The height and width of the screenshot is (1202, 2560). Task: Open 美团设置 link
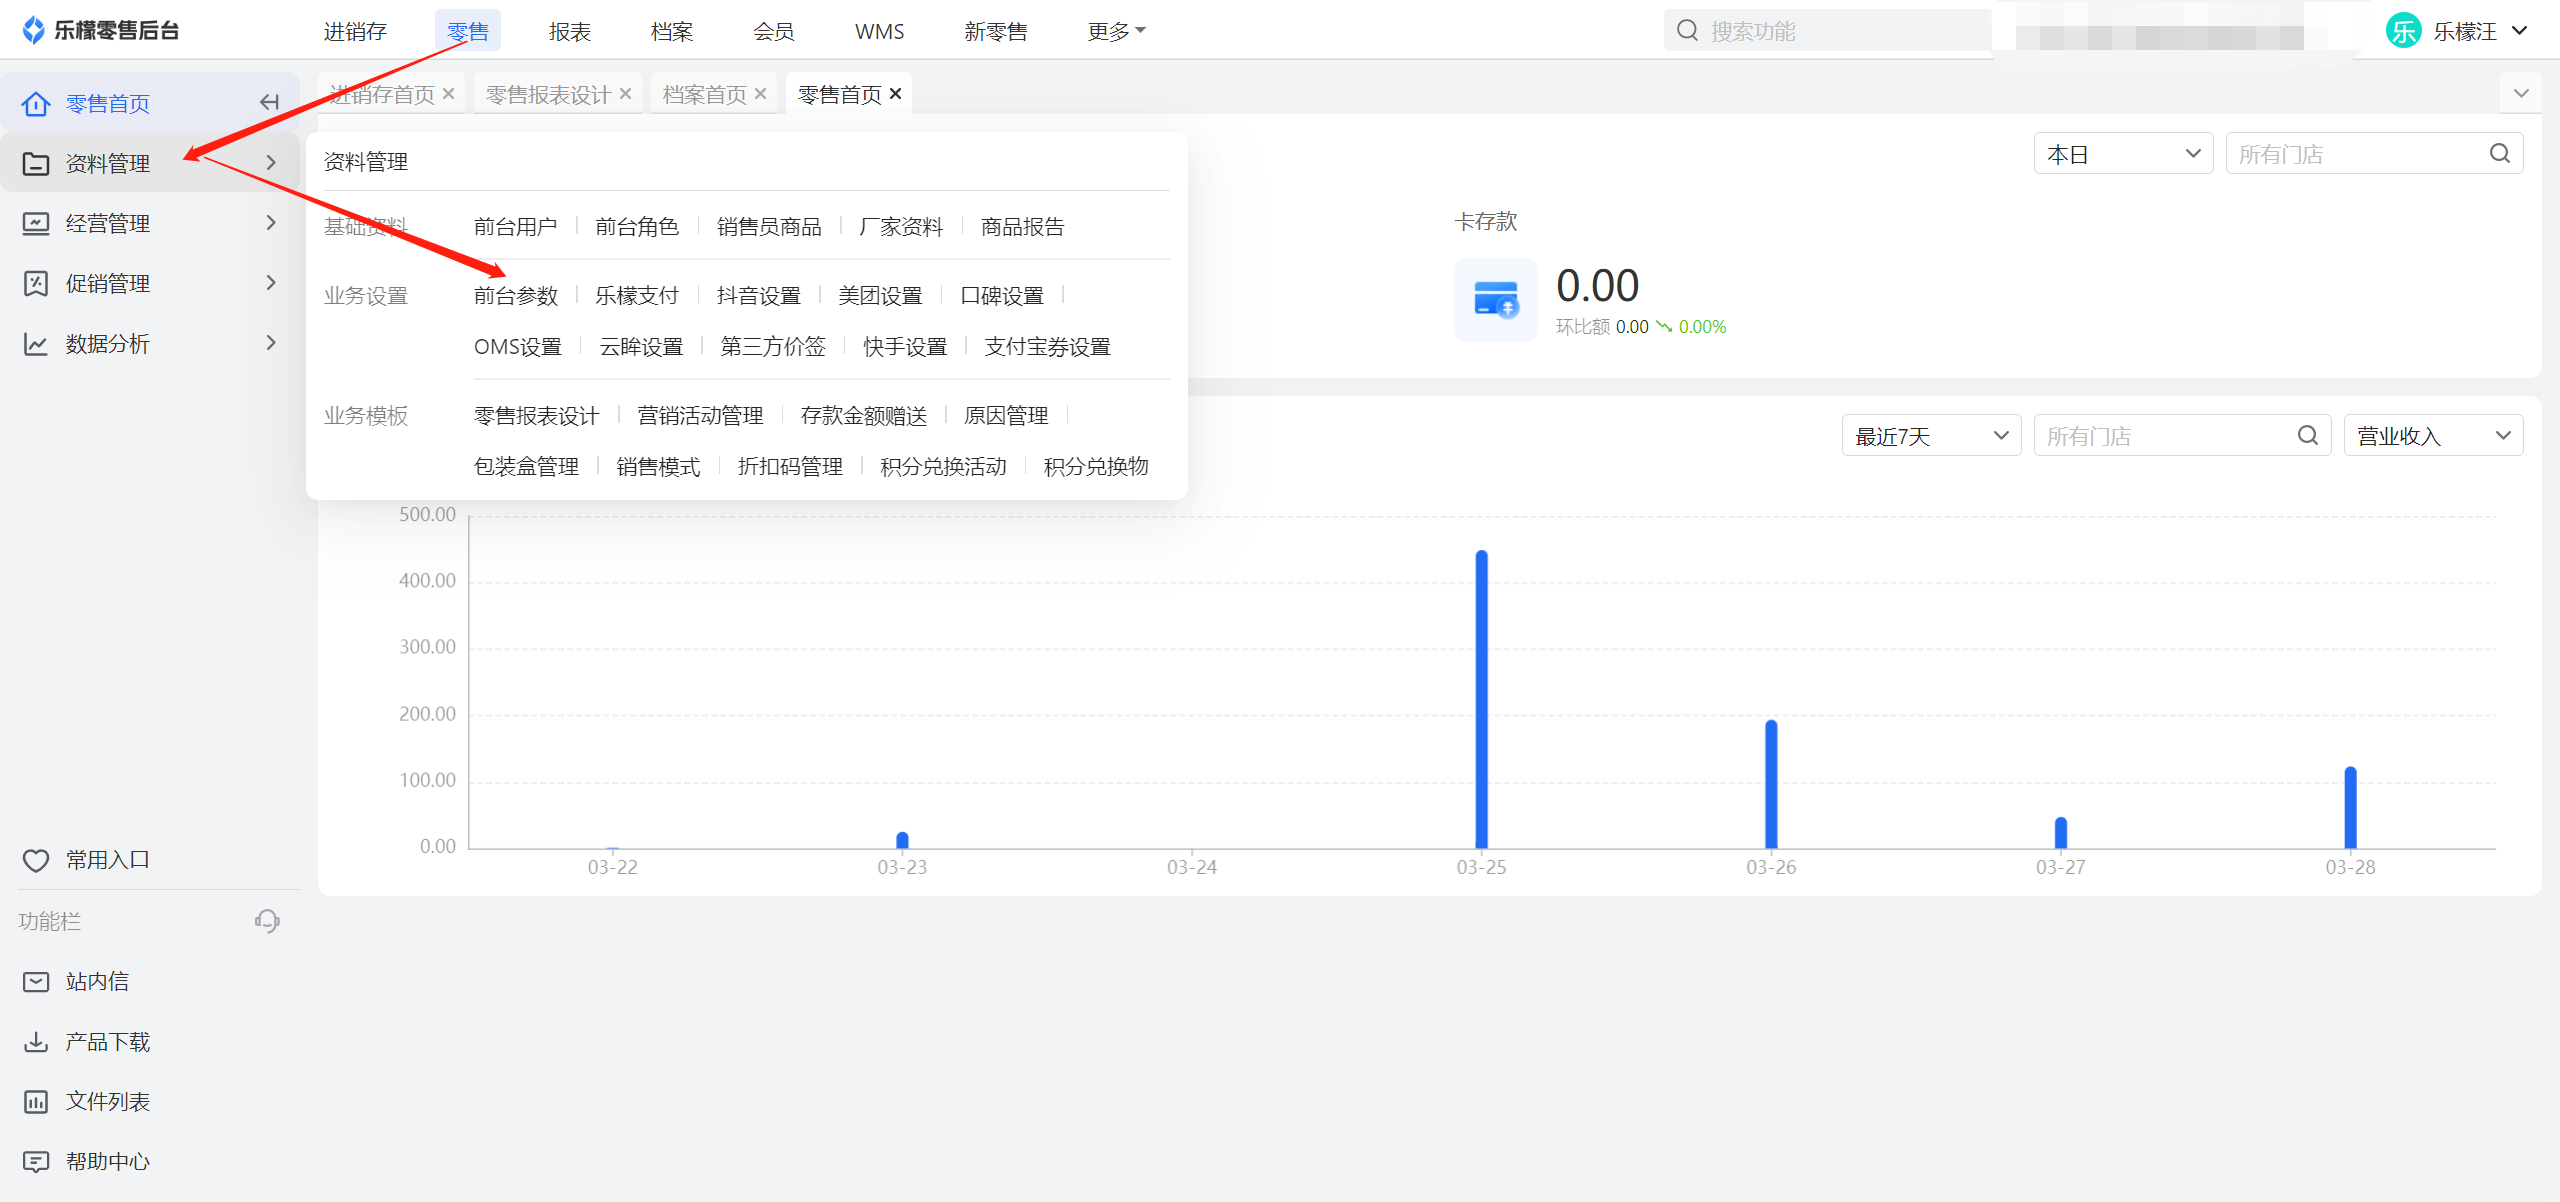pyautogui.click(x=880, y=295)
